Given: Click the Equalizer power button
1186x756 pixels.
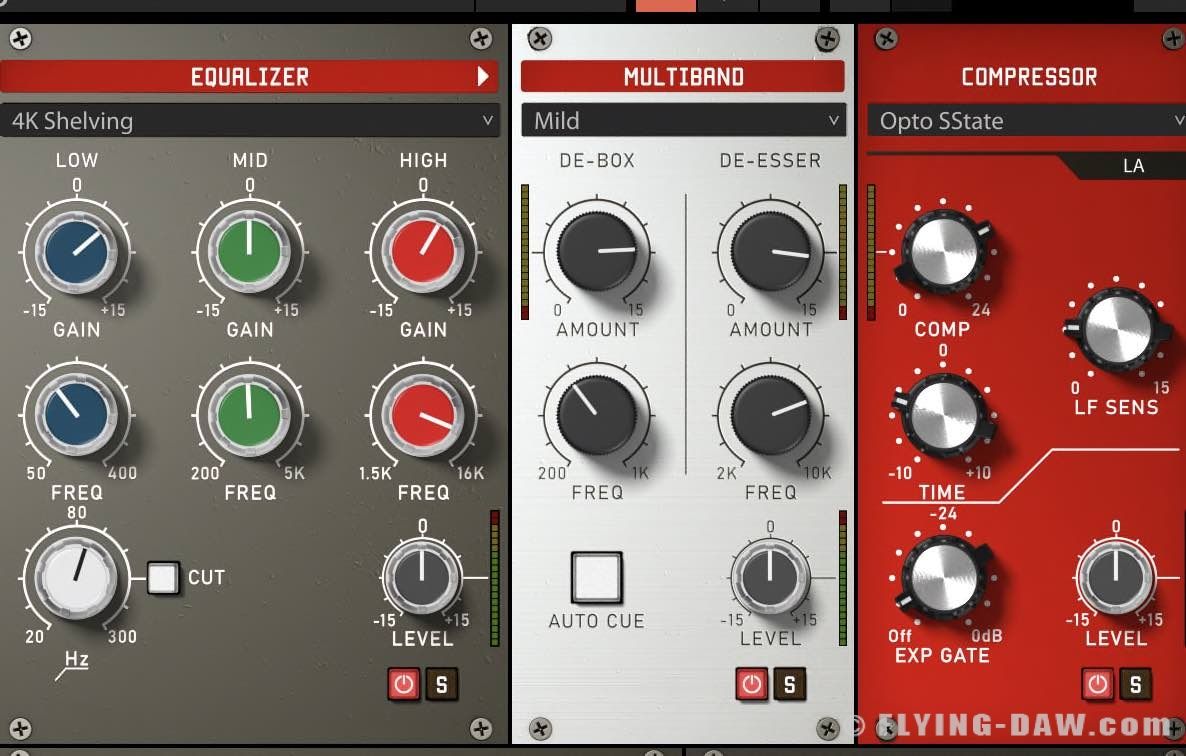Looking at the screenshot, I should (x=403, y=685).
